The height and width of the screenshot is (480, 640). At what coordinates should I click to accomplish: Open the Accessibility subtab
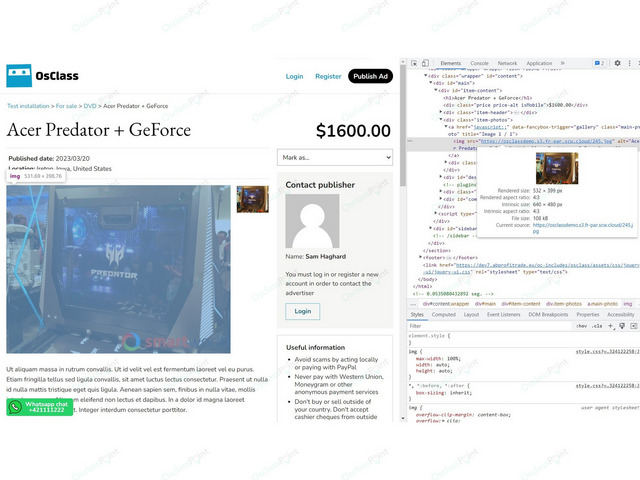pyautogui.click(x=621, y=315)
